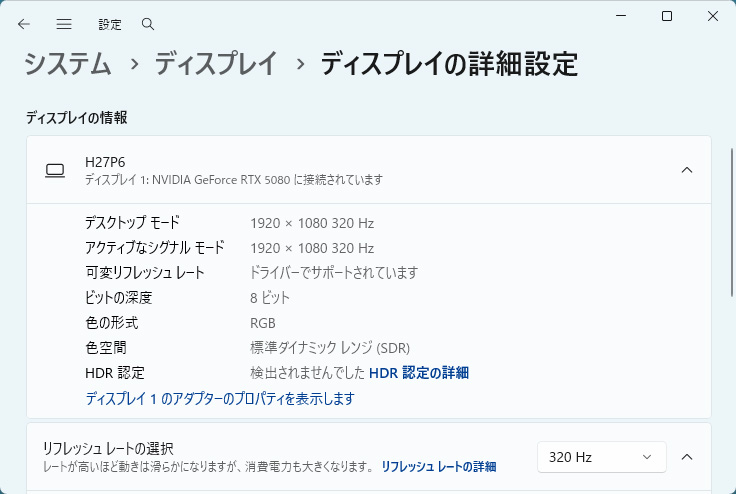This screenshot has height=494, width=736.
Task: Collapse the リフレッシュ レートの選択 section
Action: (x=687, y=457)
